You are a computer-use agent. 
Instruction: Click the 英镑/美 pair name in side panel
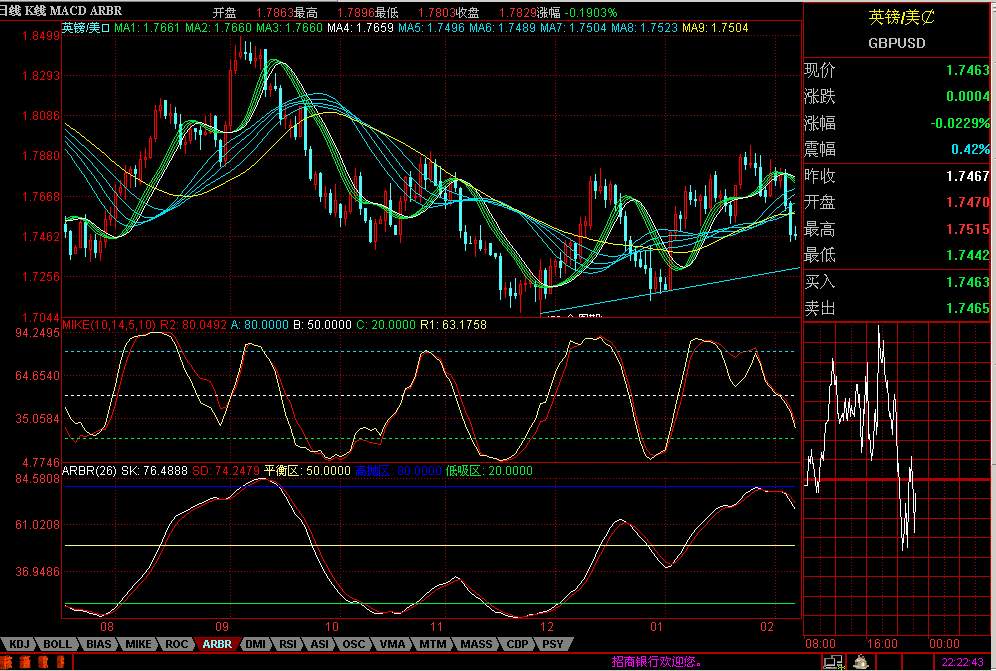(901, 17)
